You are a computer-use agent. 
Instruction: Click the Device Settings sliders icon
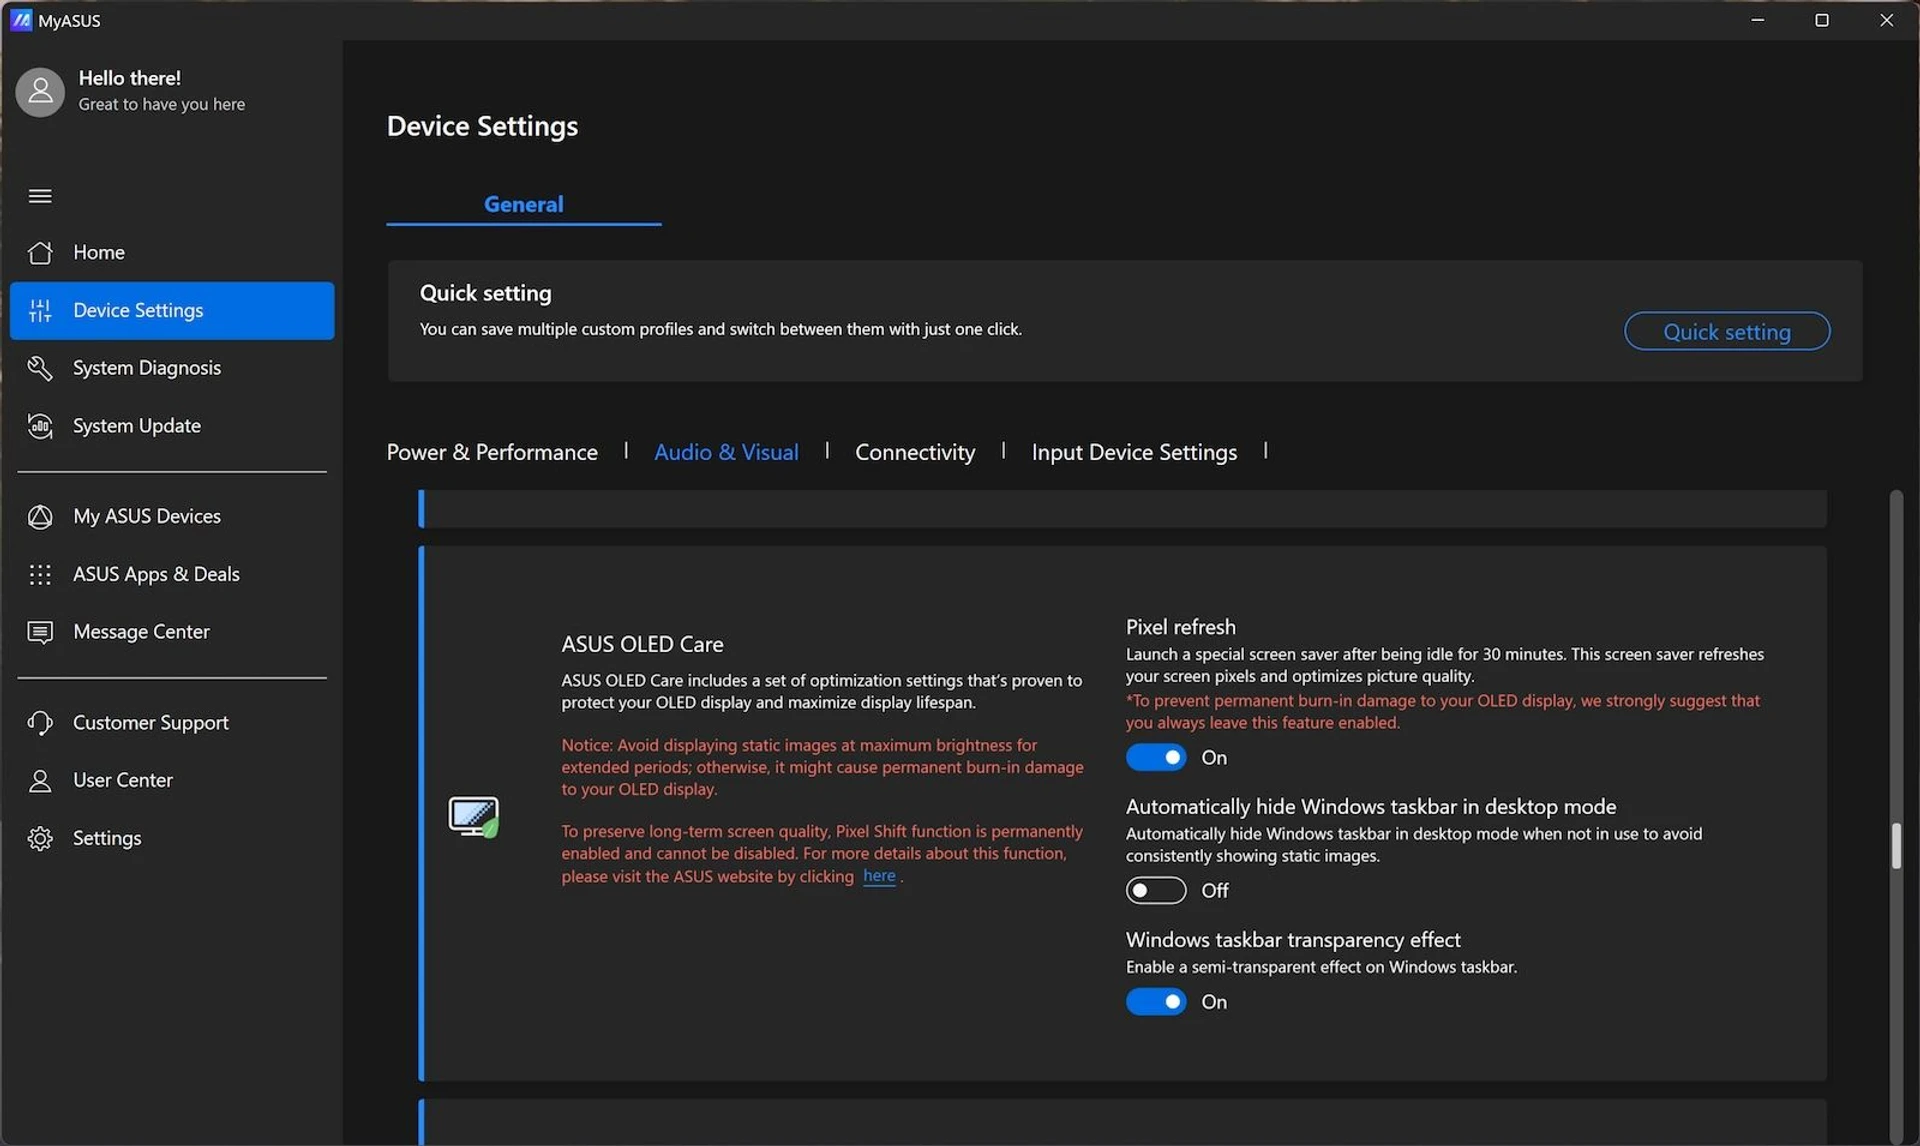point(40,311)
